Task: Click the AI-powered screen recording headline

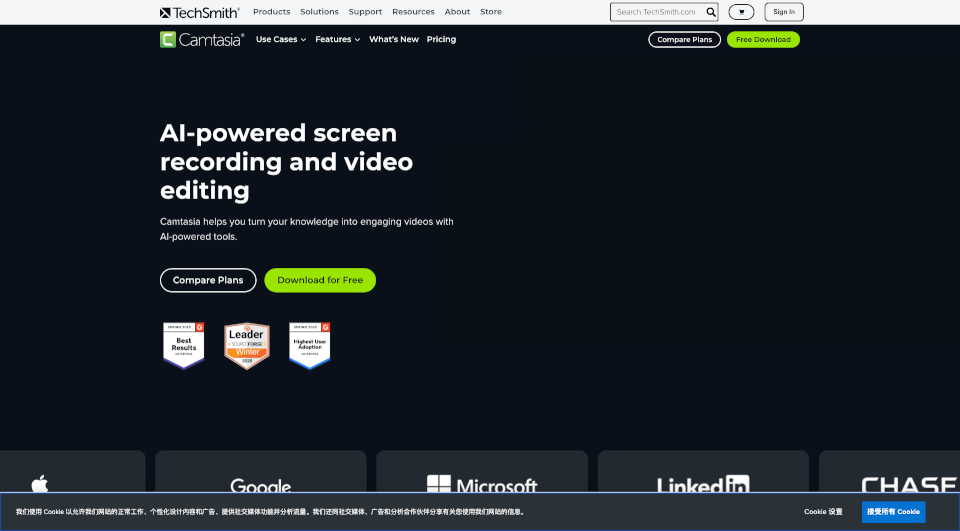Action: point(287,162)
